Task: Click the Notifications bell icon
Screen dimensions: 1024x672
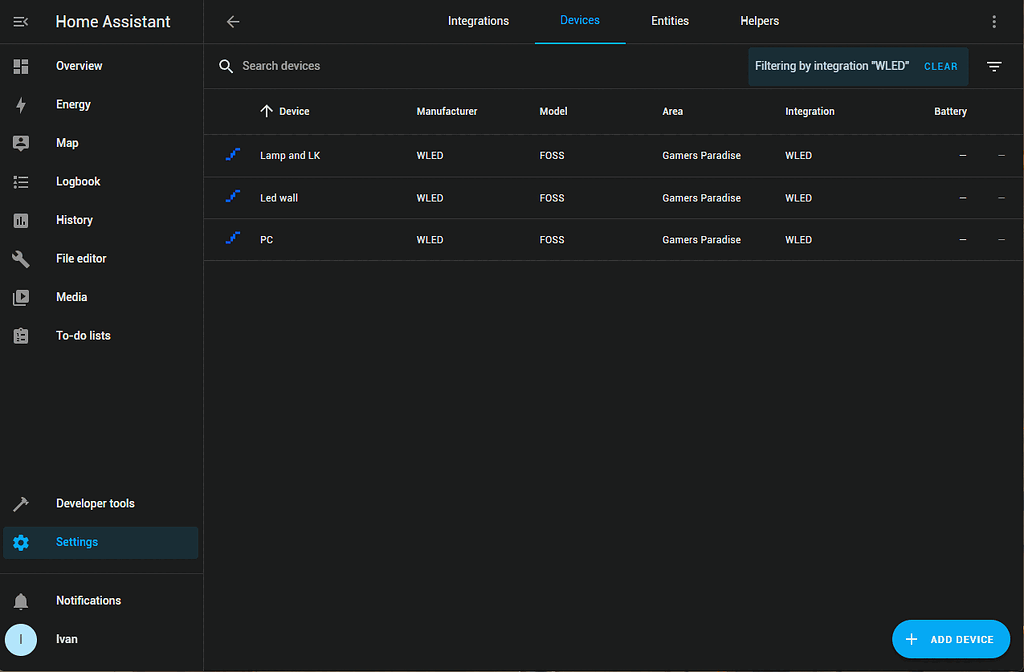Action: pyautogui.click(x=20, y=601)
